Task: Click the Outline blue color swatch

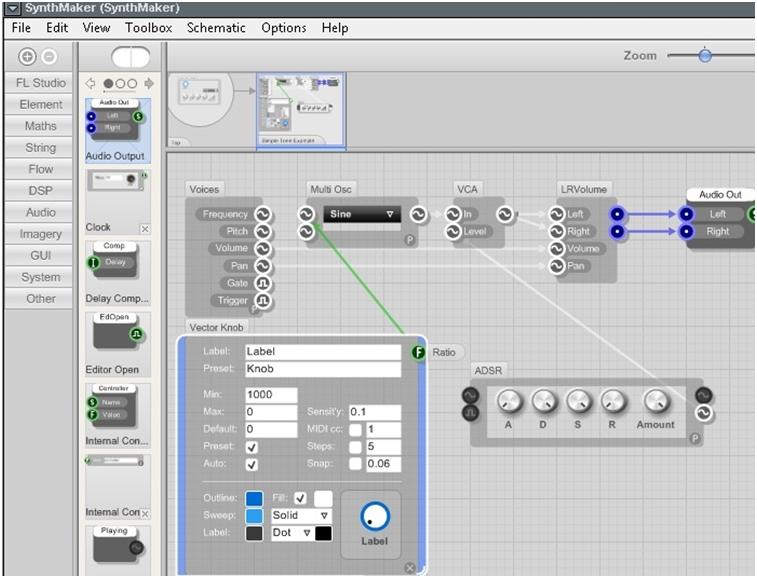Action: (x=254, y=498)
